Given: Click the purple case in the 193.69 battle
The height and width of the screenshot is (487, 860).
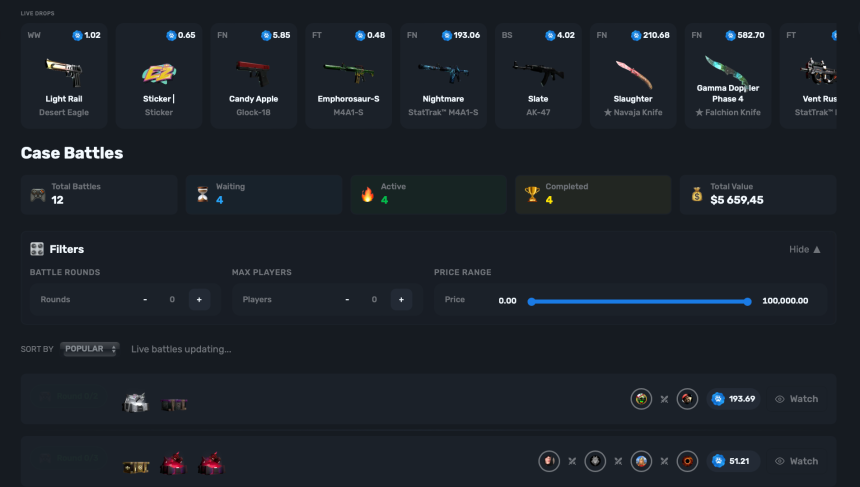Looking at the screenshot, I should click(174, 405).
